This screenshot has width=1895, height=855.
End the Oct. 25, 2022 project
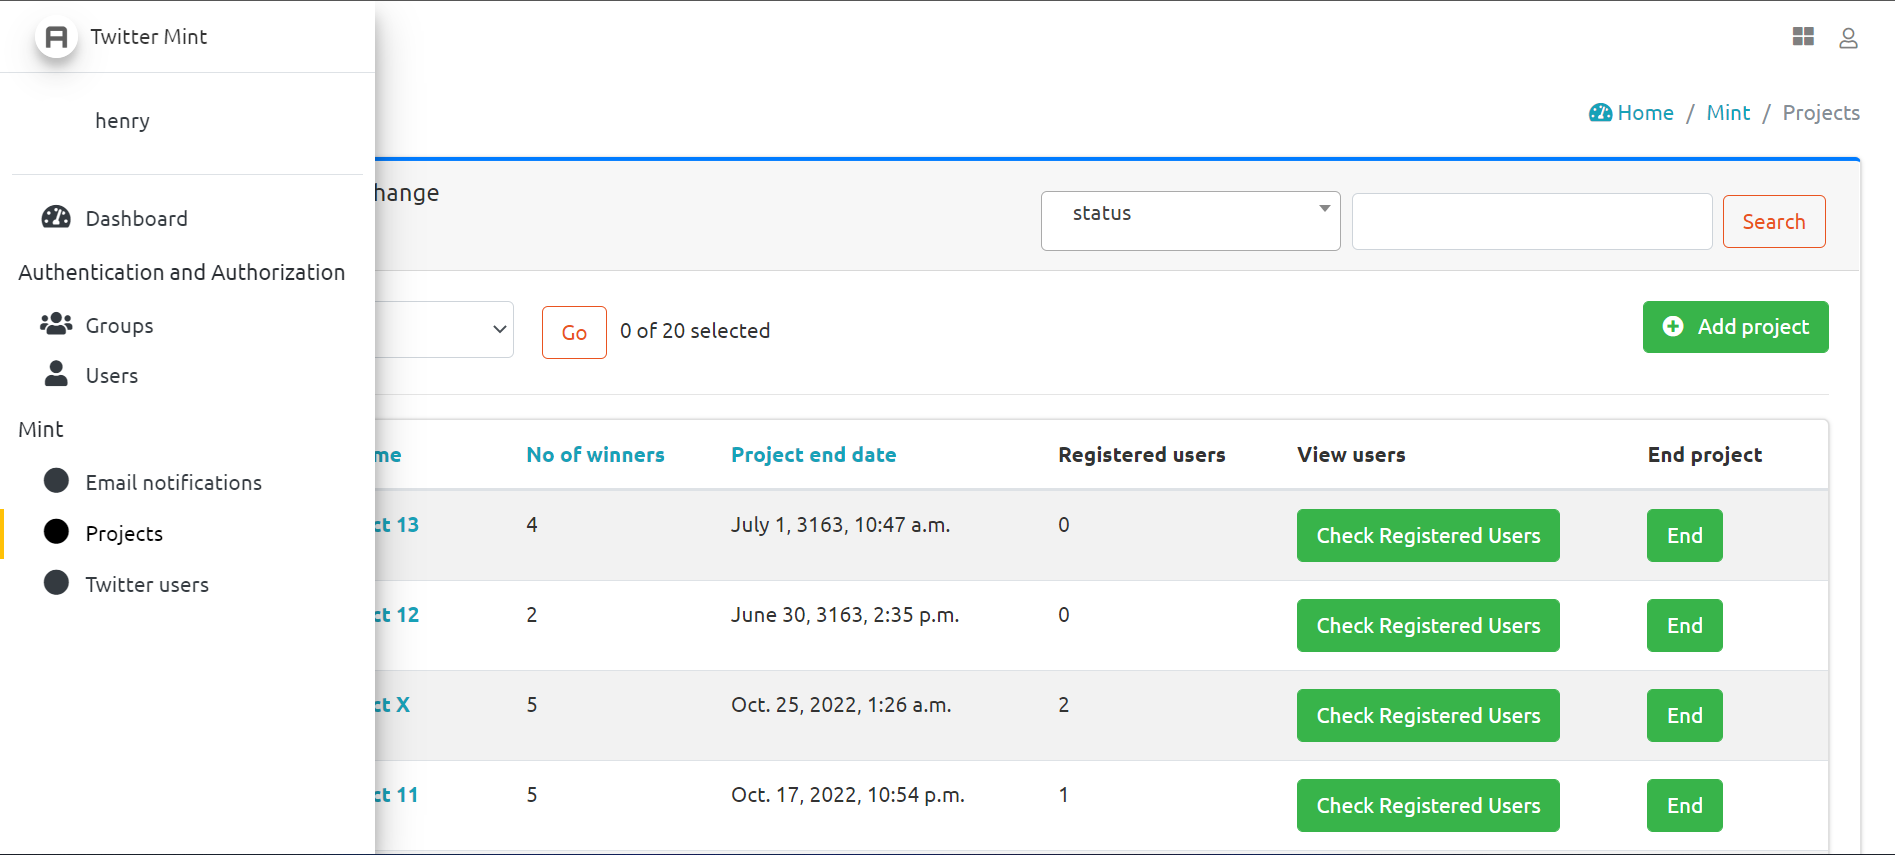coord(1684,716)
